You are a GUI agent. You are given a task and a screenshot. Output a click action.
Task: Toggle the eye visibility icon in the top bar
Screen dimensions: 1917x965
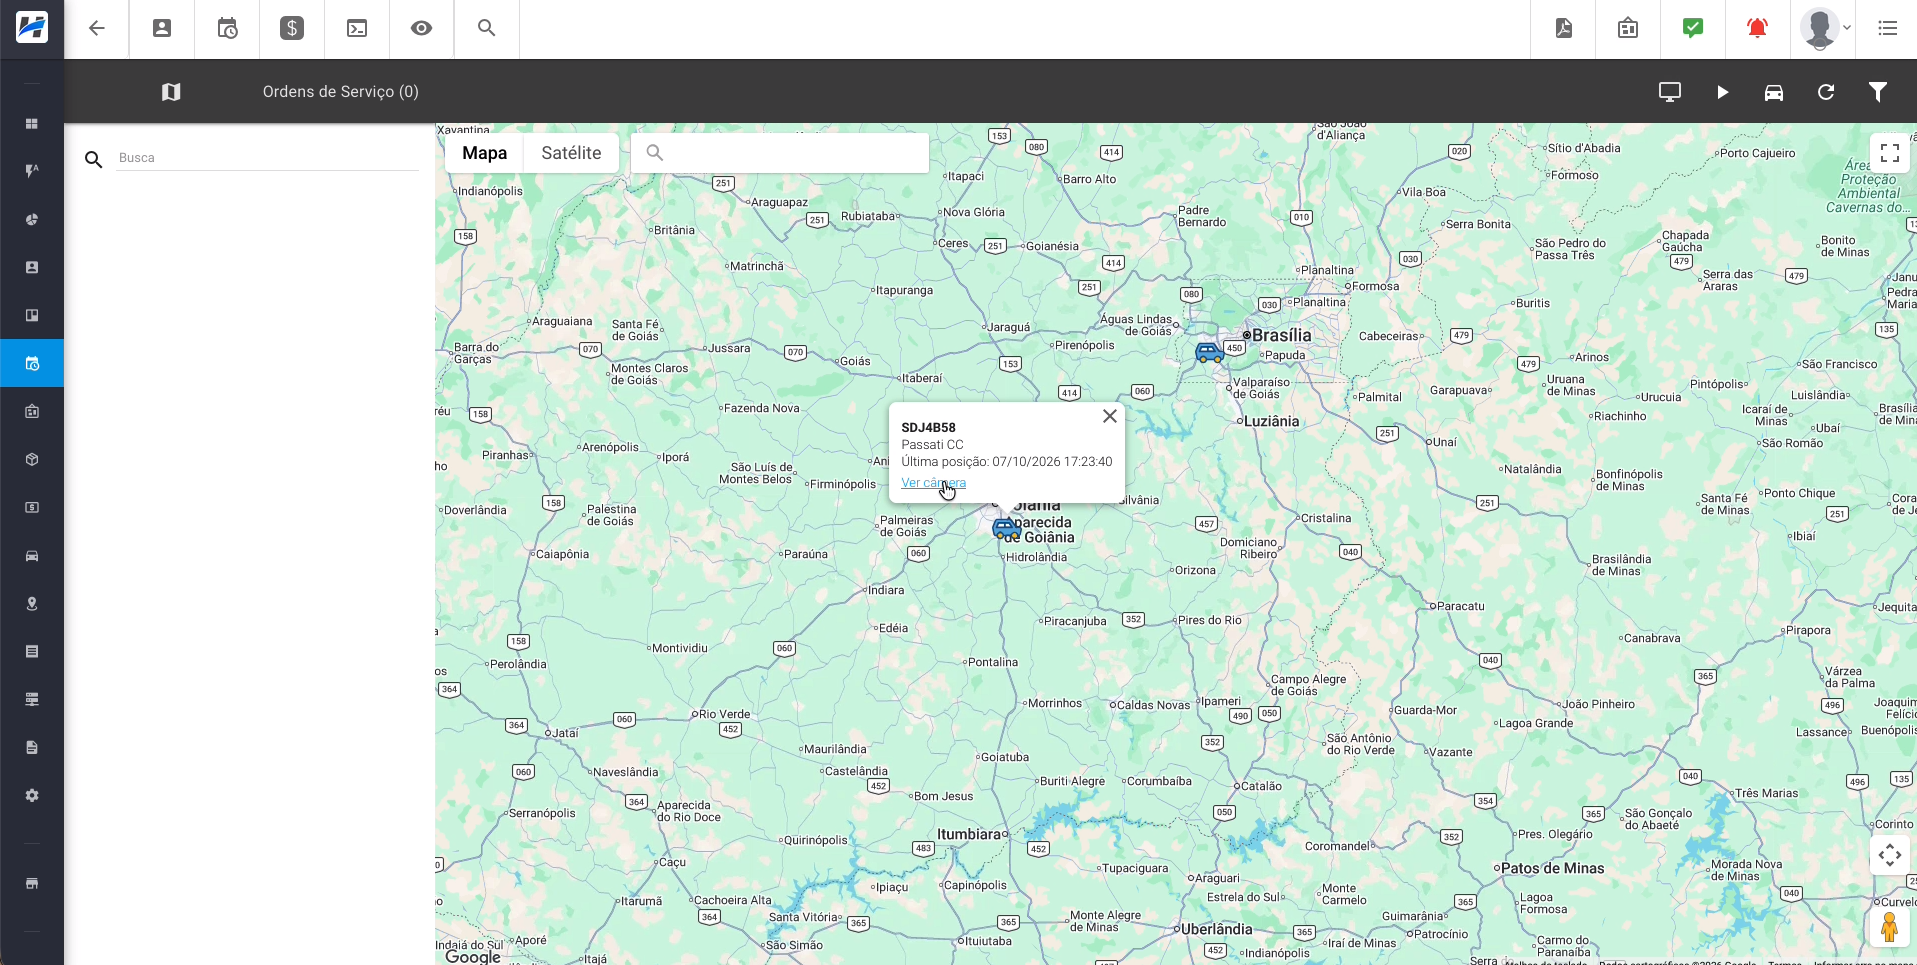tap(422, 28)
